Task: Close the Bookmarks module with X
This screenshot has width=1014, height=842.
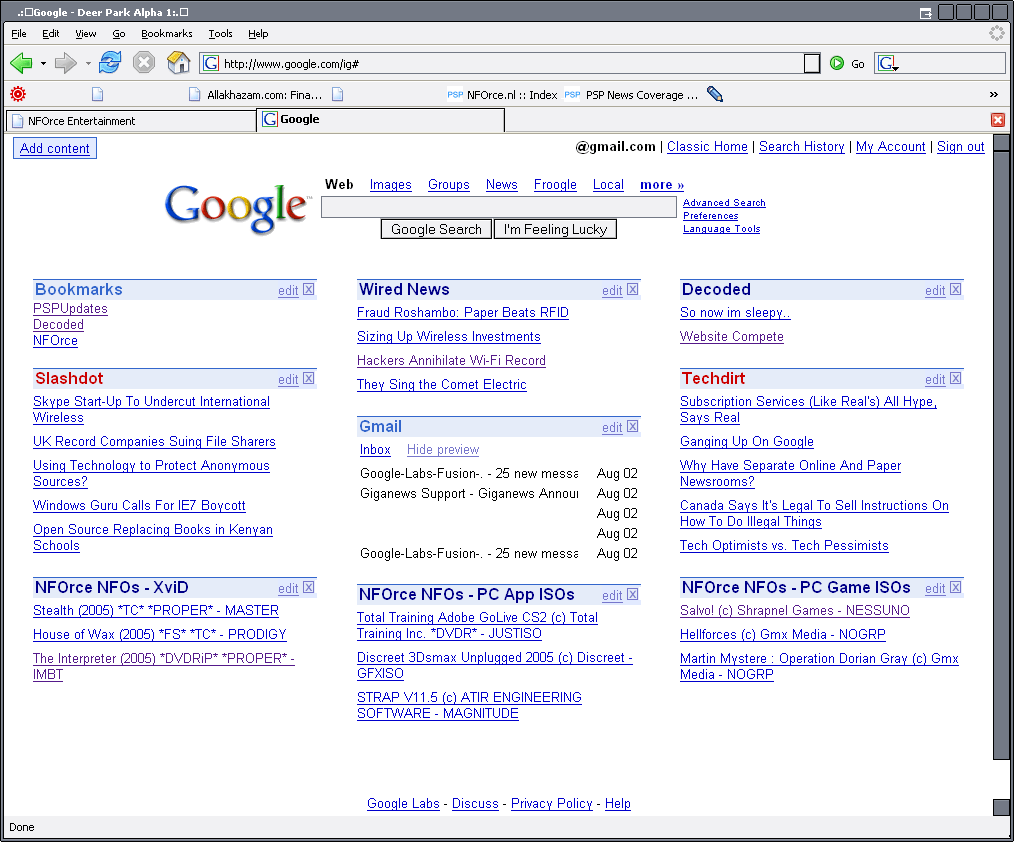Action: (309, 290)
